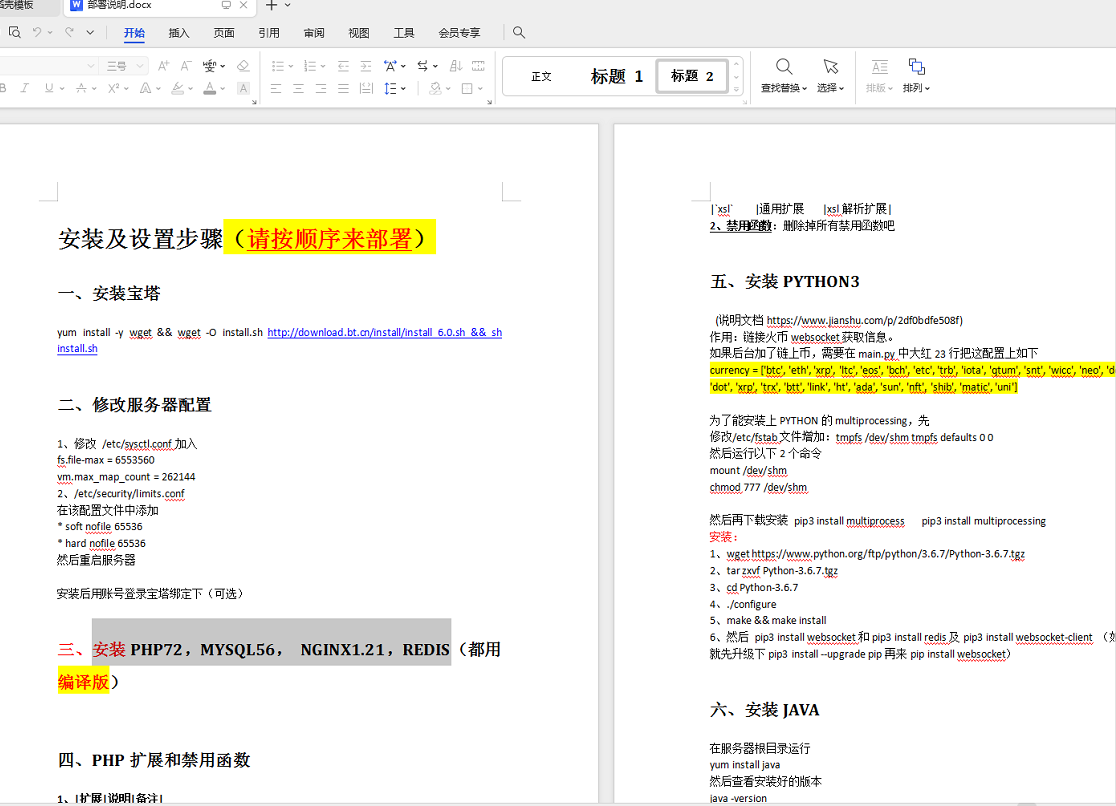Open the 审阅 (Review) ribbon tab
Viewport: 1116px width, 806px height.
314,32
